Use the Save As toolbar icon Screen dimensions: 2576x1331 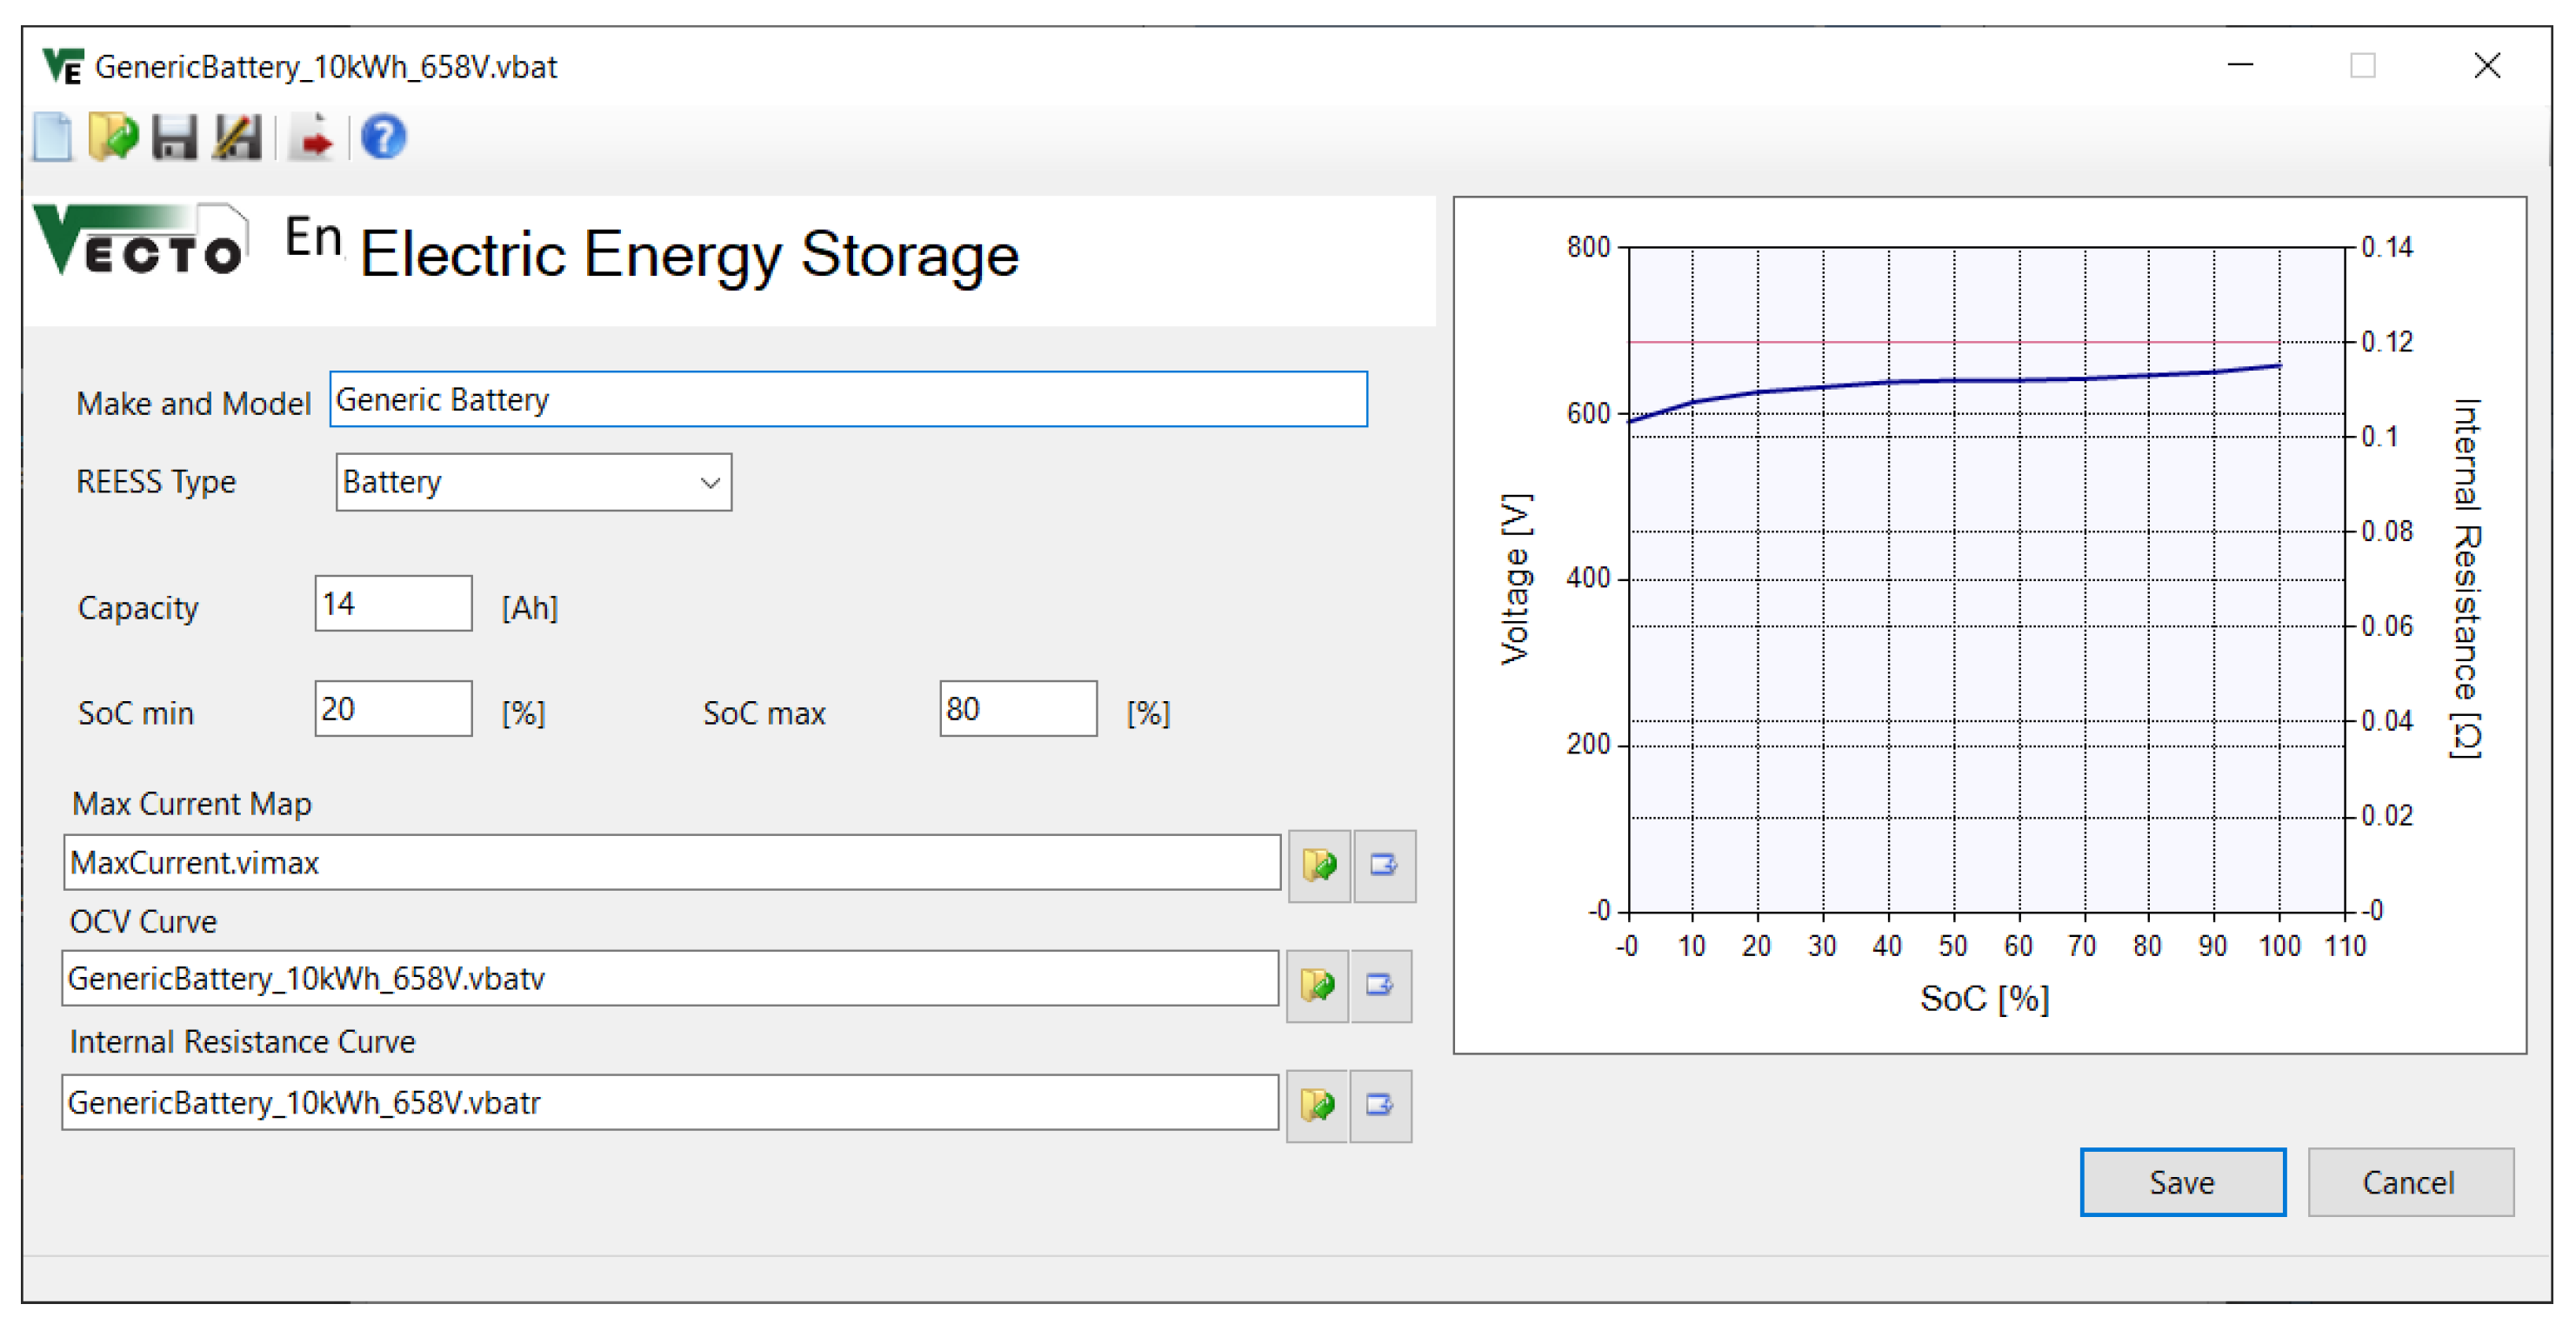pos(240,138)
